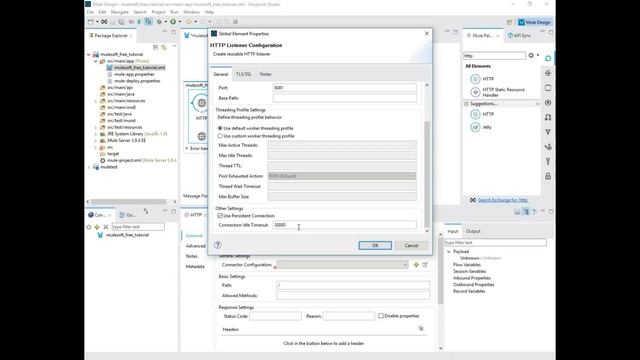Click the Connection Idle Timeout field
This screenshot has height=360, width=640.
tap(344, 225)
